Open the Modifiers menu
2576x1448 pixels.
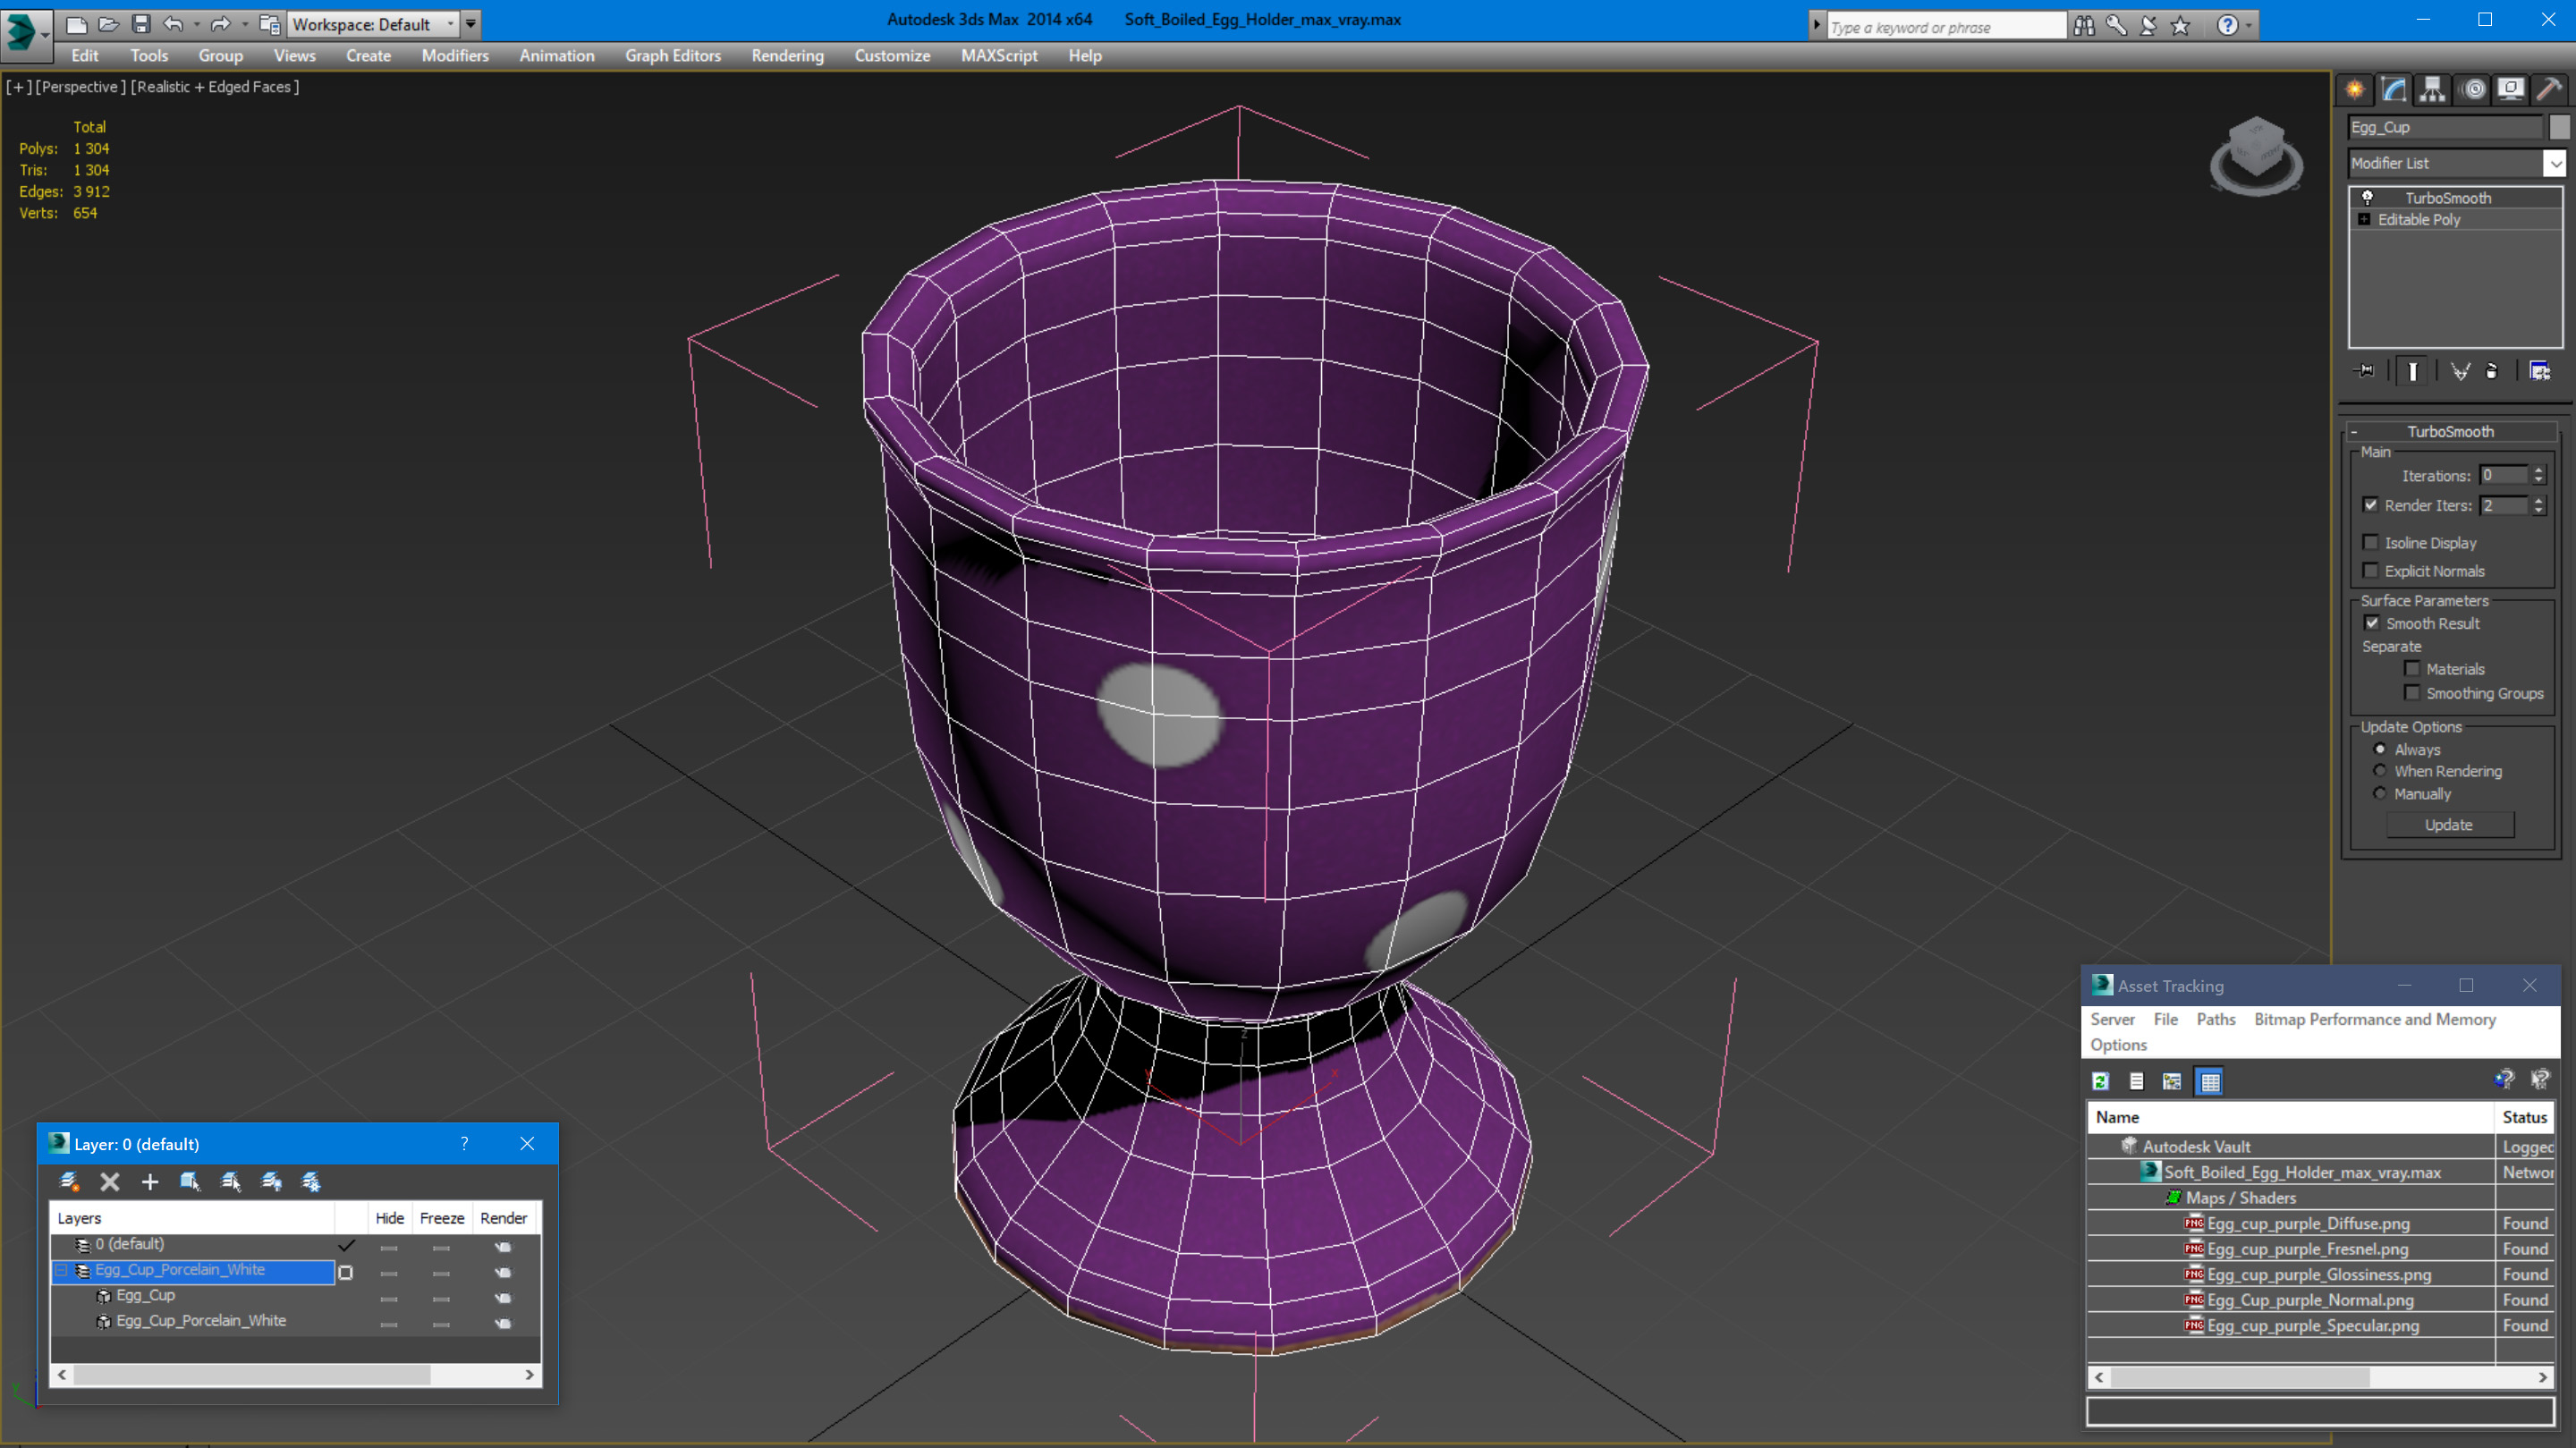[454, 56]
